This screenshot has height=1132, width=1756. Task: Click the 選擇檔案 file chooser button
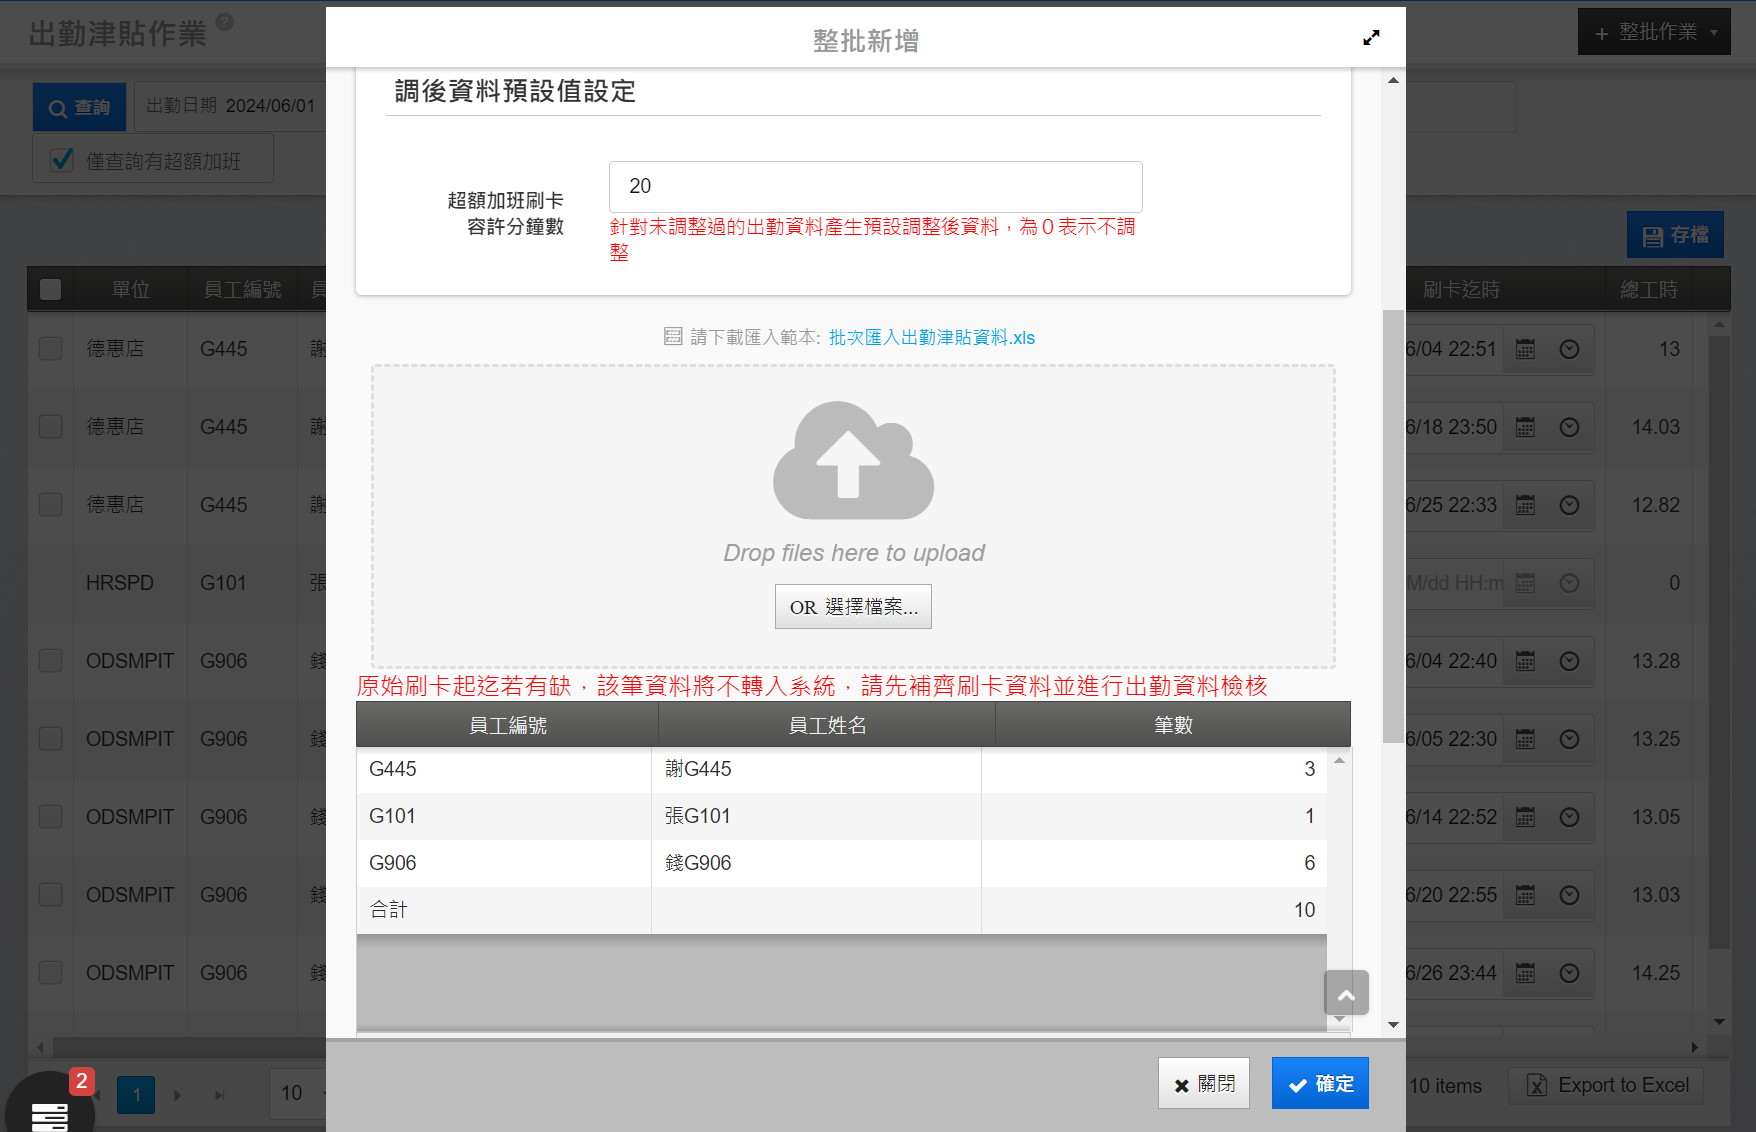pos(853,607)
